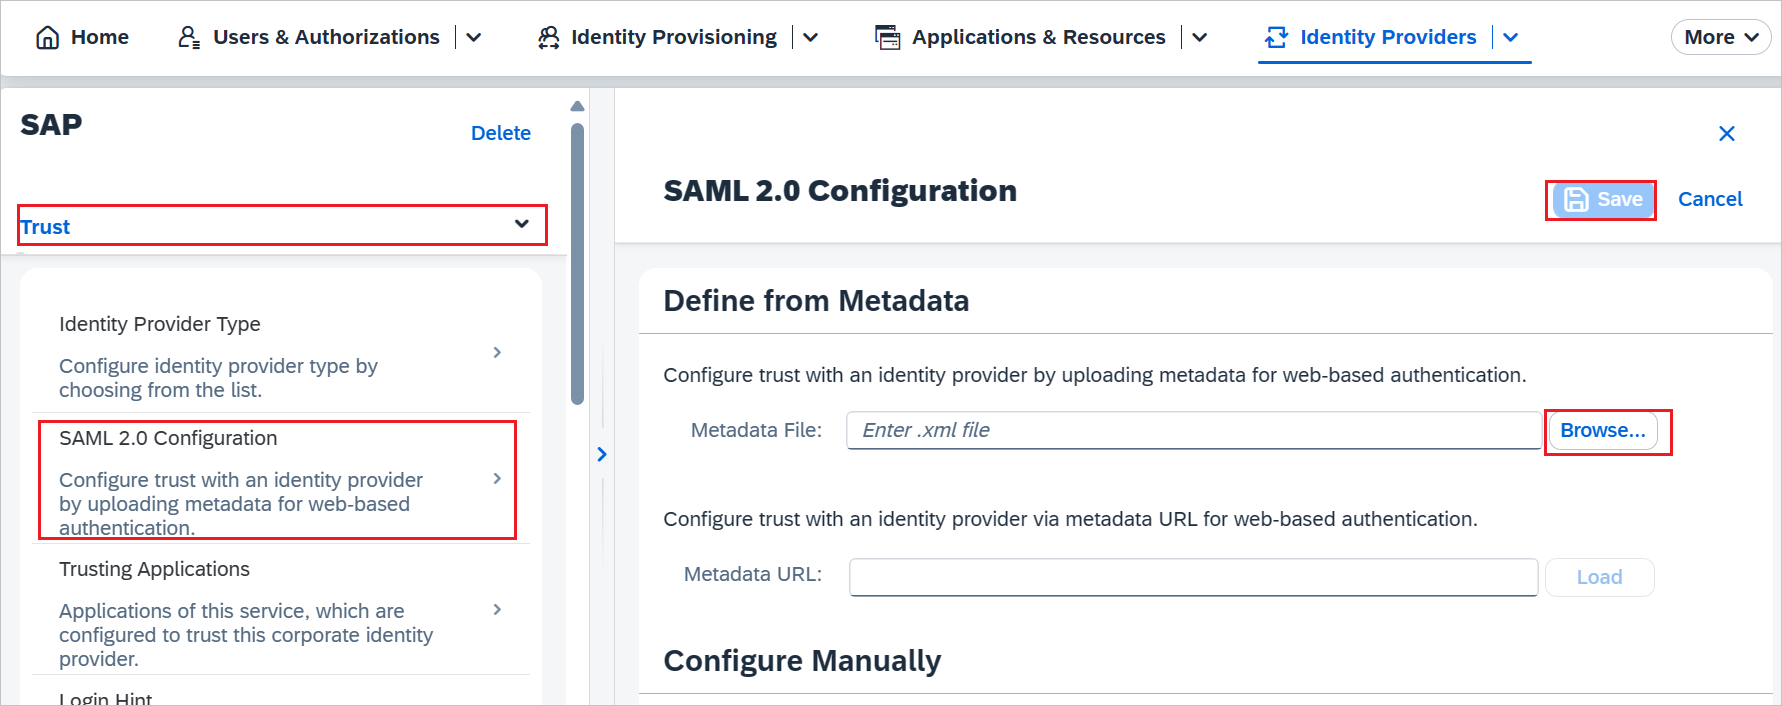Click the Browse... button

(x=1602, y=430)
